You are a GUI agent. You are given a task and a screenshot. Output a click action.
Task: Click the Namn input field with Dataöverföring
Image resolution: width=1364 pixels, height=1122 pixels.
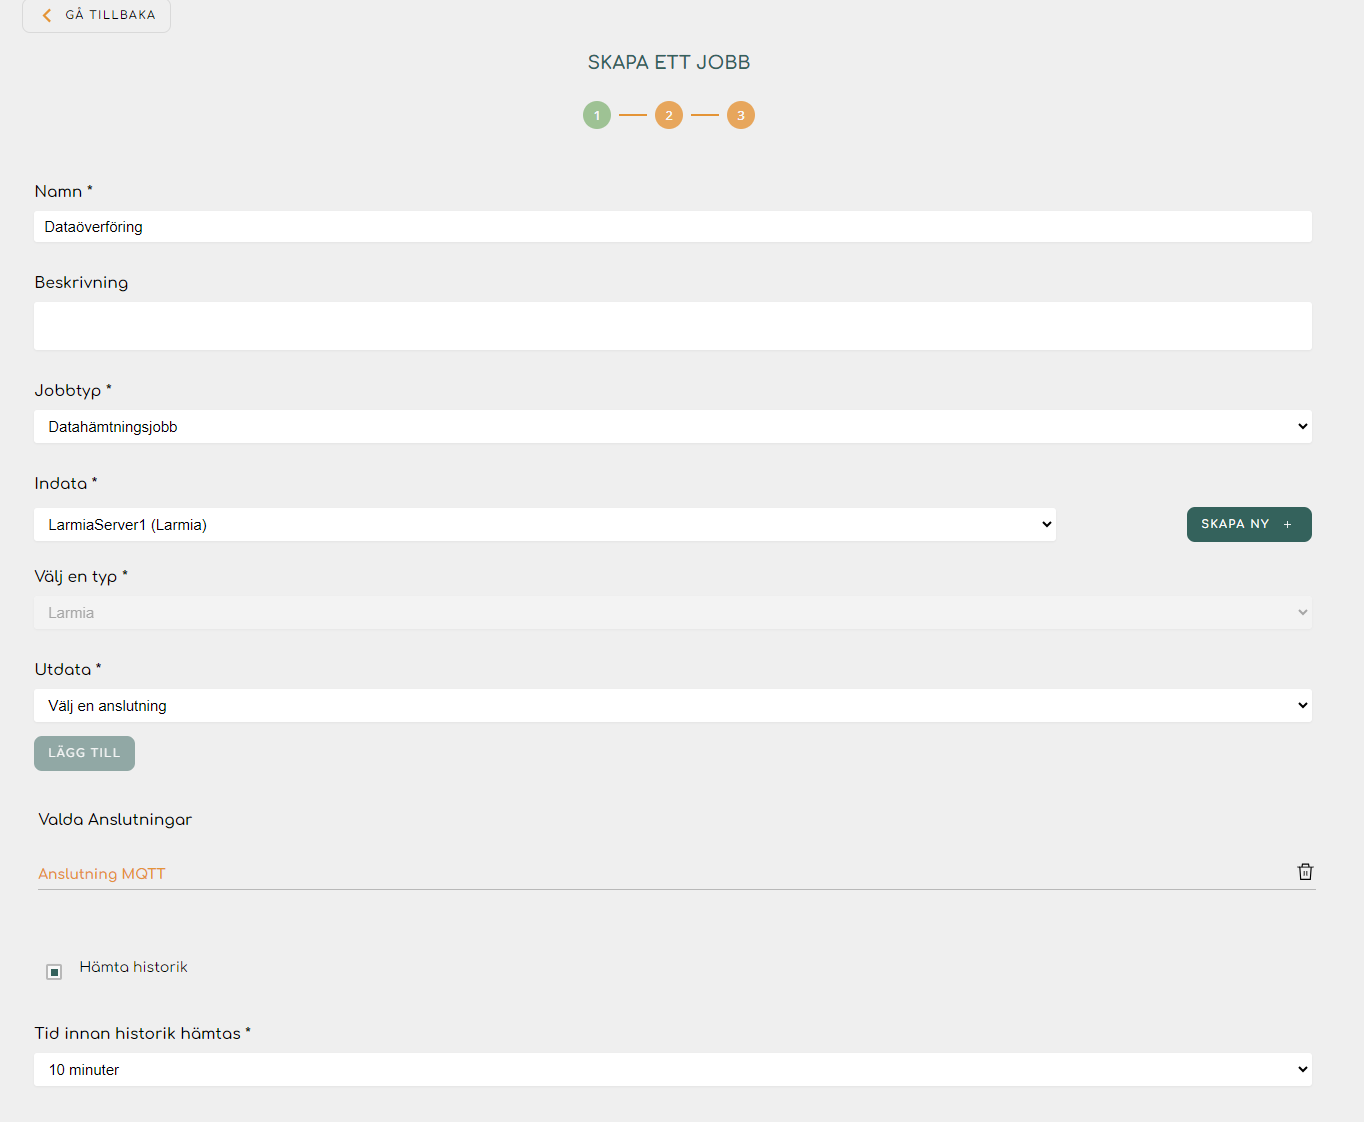(673, 227)
